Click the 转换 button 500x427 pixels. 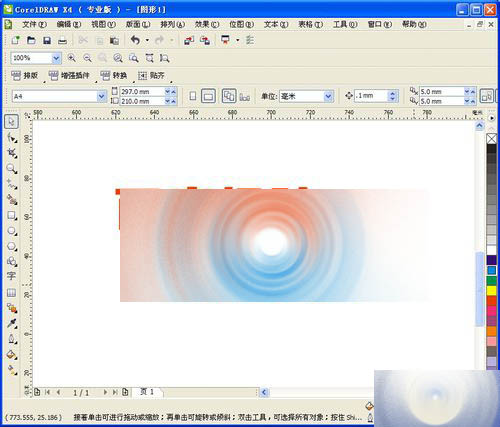click(114, 76)
